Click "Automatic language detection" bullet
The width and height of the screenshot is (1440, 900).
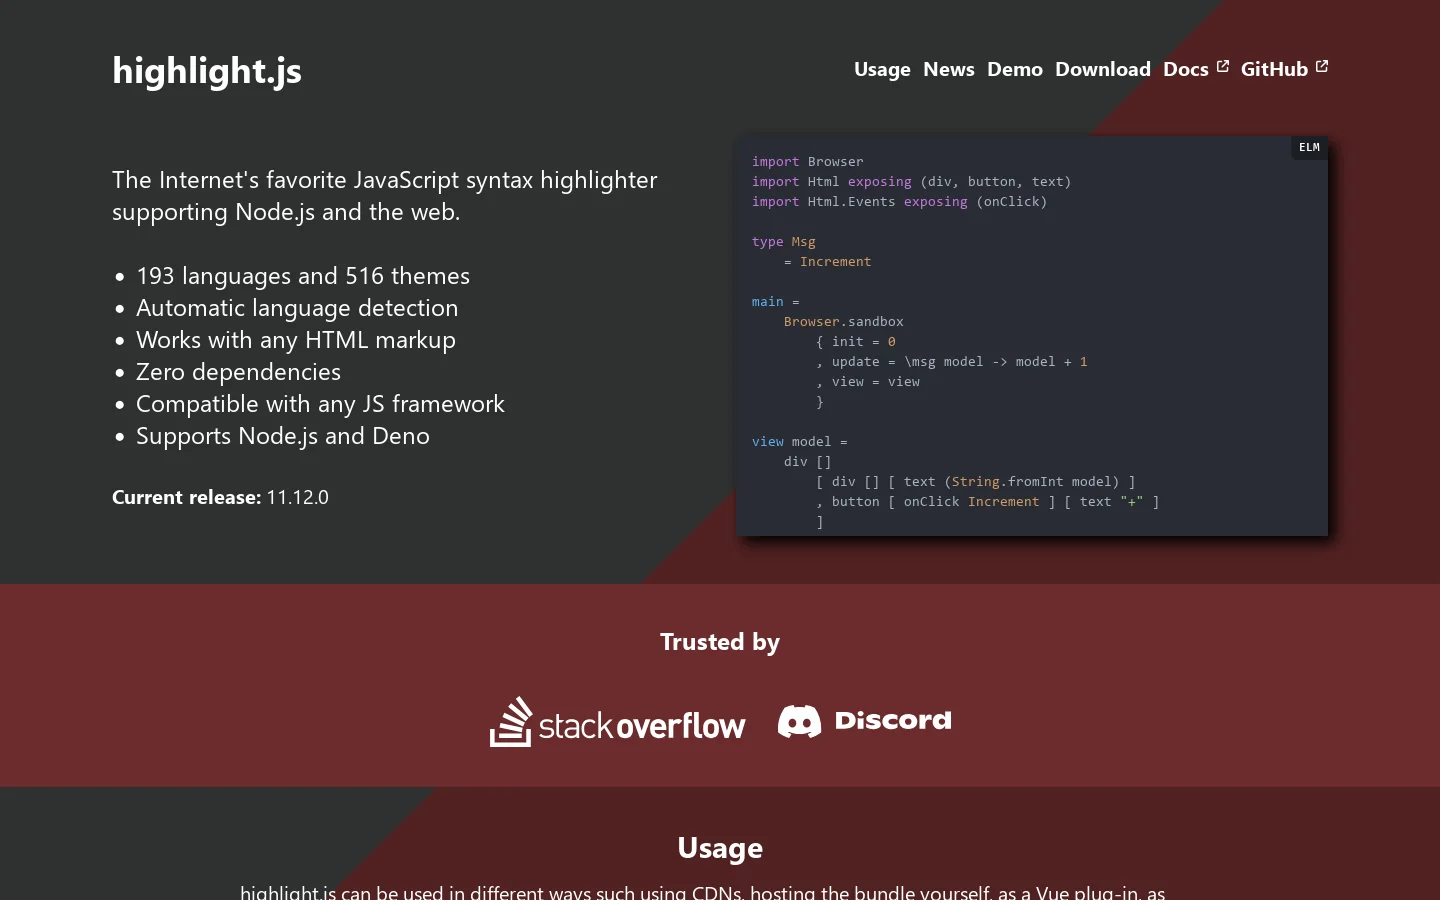297,308
